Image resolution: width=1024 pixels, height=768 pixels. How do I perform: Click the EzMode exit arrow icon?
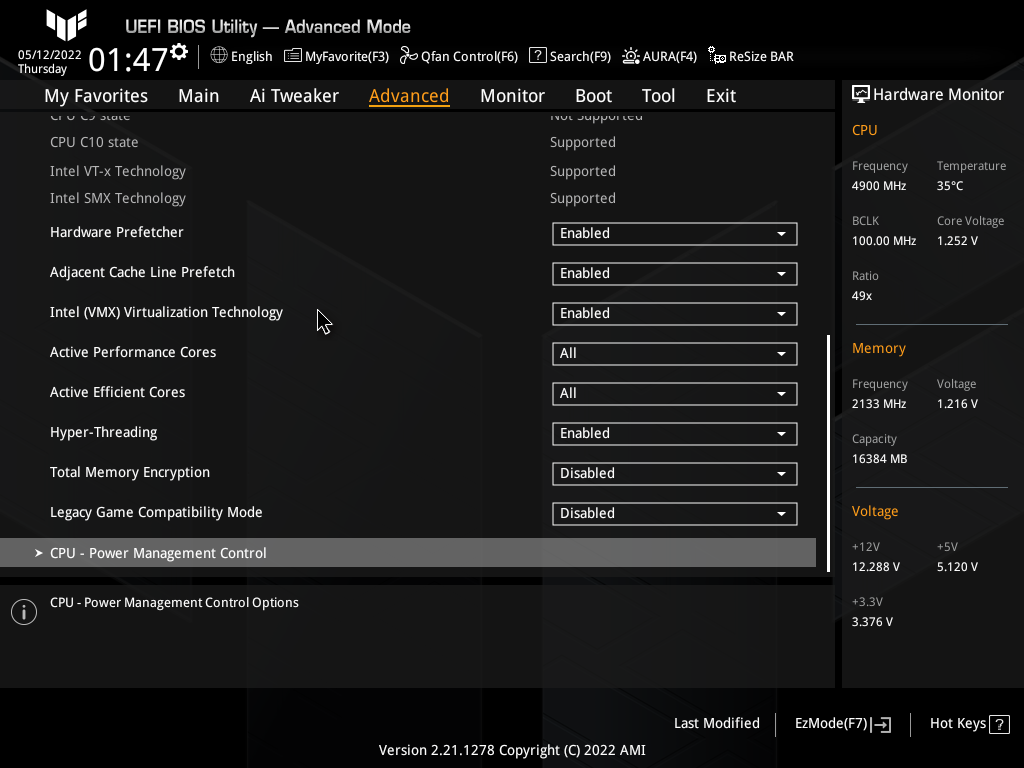click(x=881, y=724)
